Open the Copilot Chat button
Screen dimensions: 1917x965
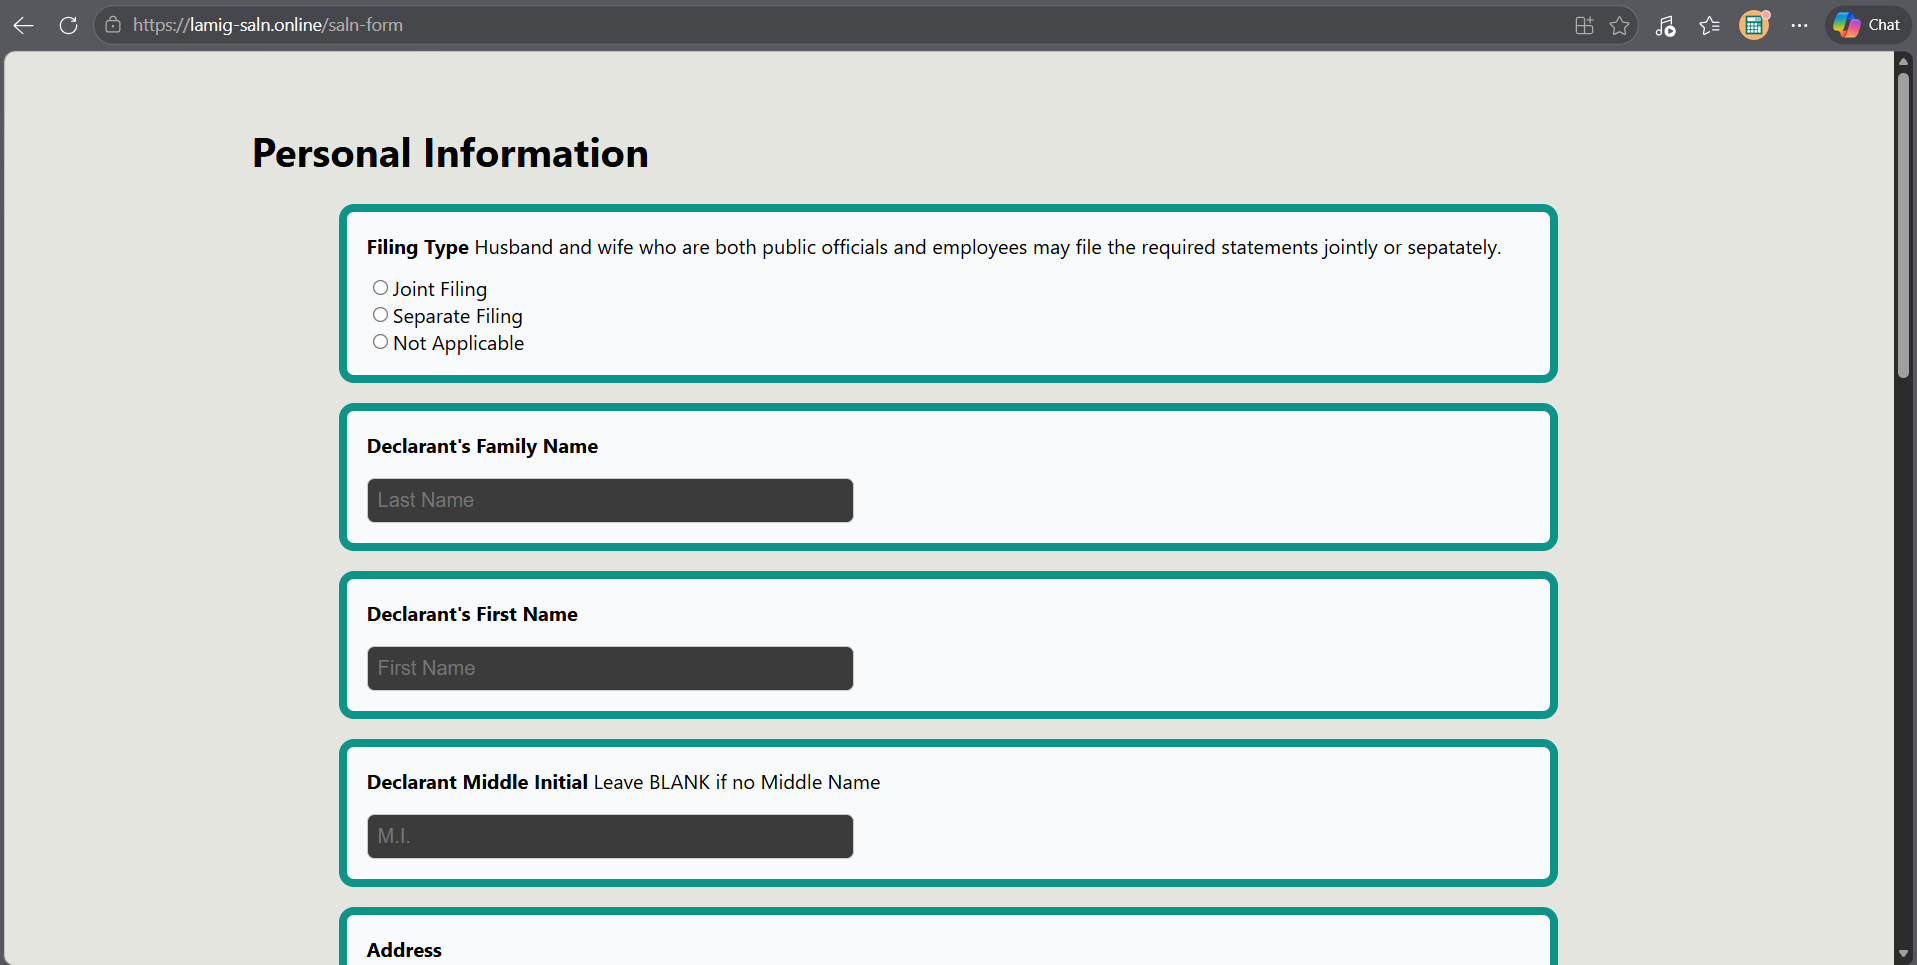[x=1867, y=25]
